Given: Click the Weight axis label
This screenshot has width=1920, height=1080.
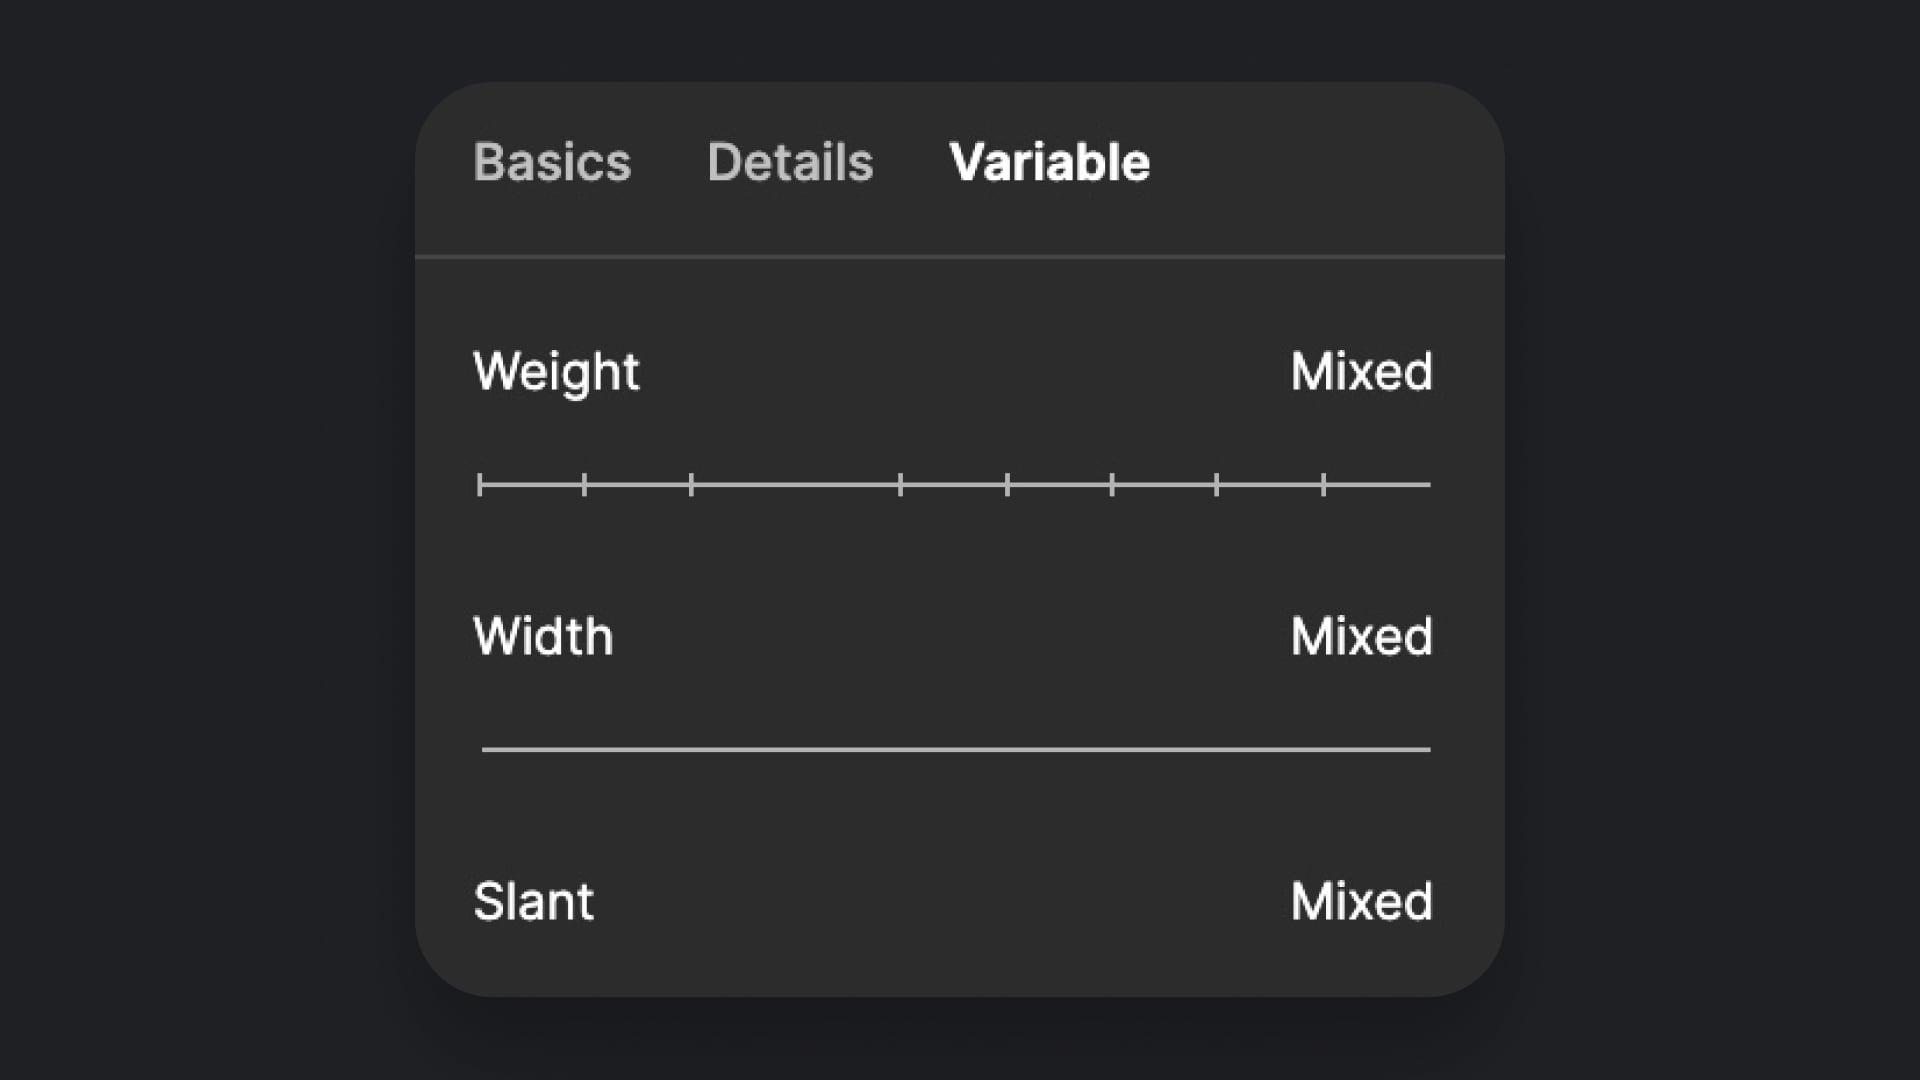Looking at the screenshot, I should 557,371.
